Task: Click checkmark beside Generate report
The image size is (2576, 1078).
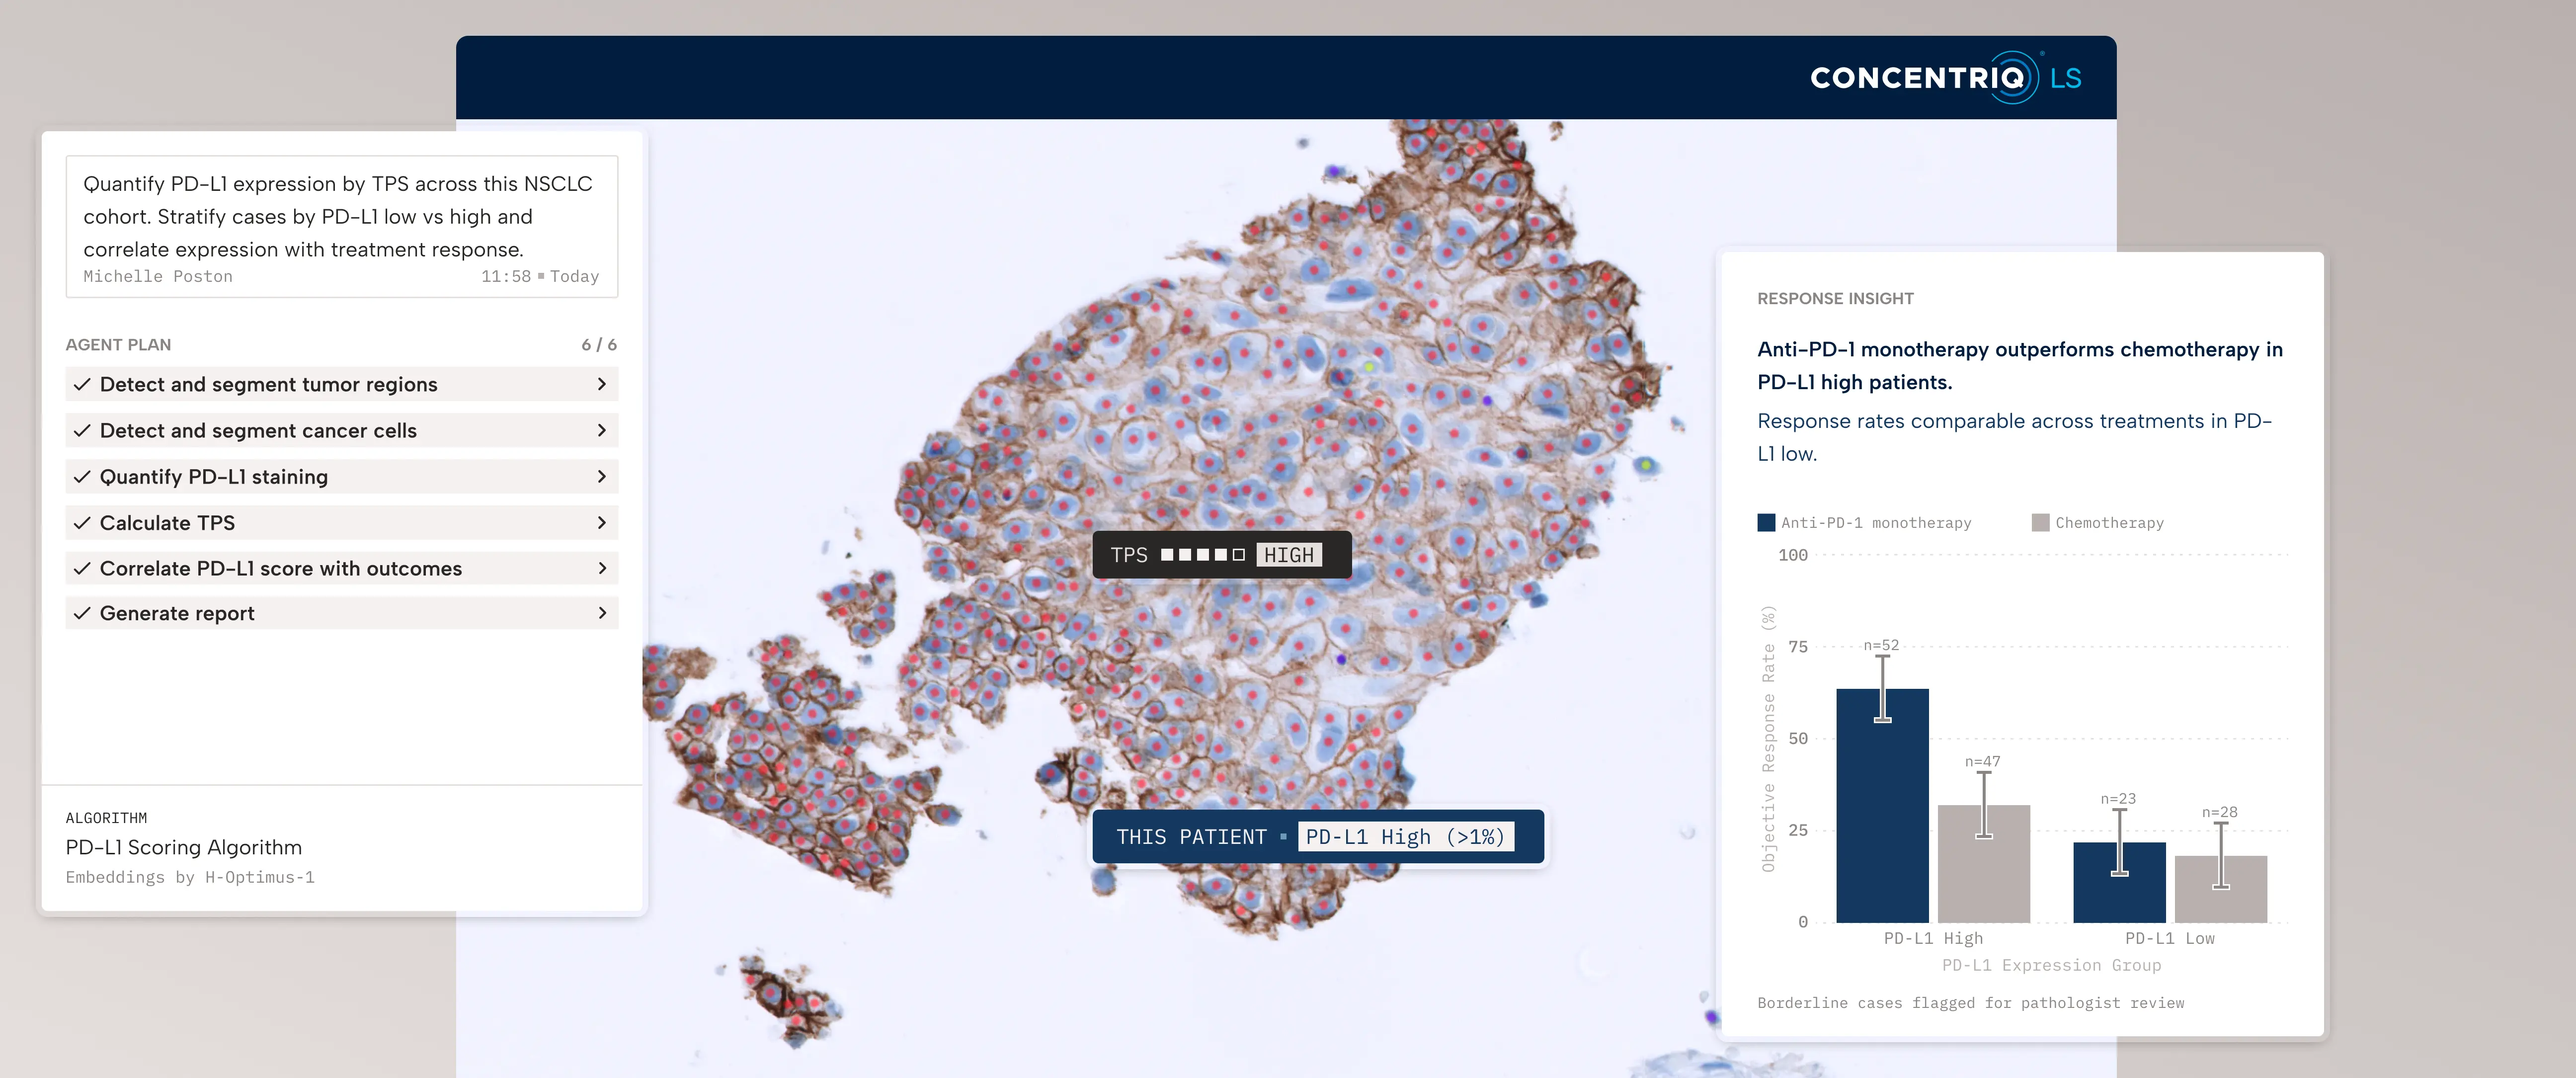Action: click(x=82, y=613)
